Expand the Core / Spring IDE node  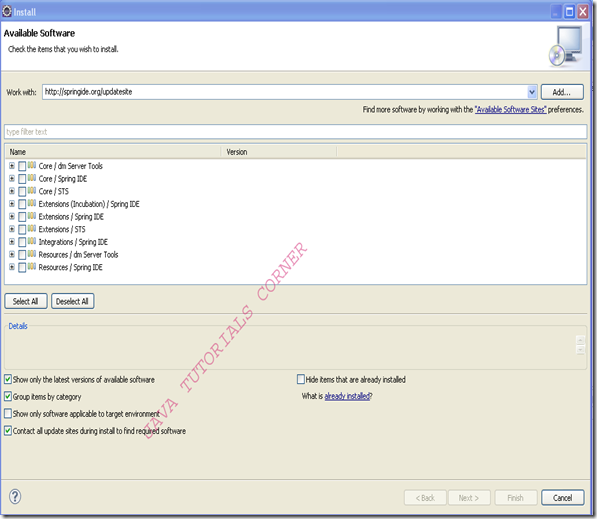pos(12,179)
